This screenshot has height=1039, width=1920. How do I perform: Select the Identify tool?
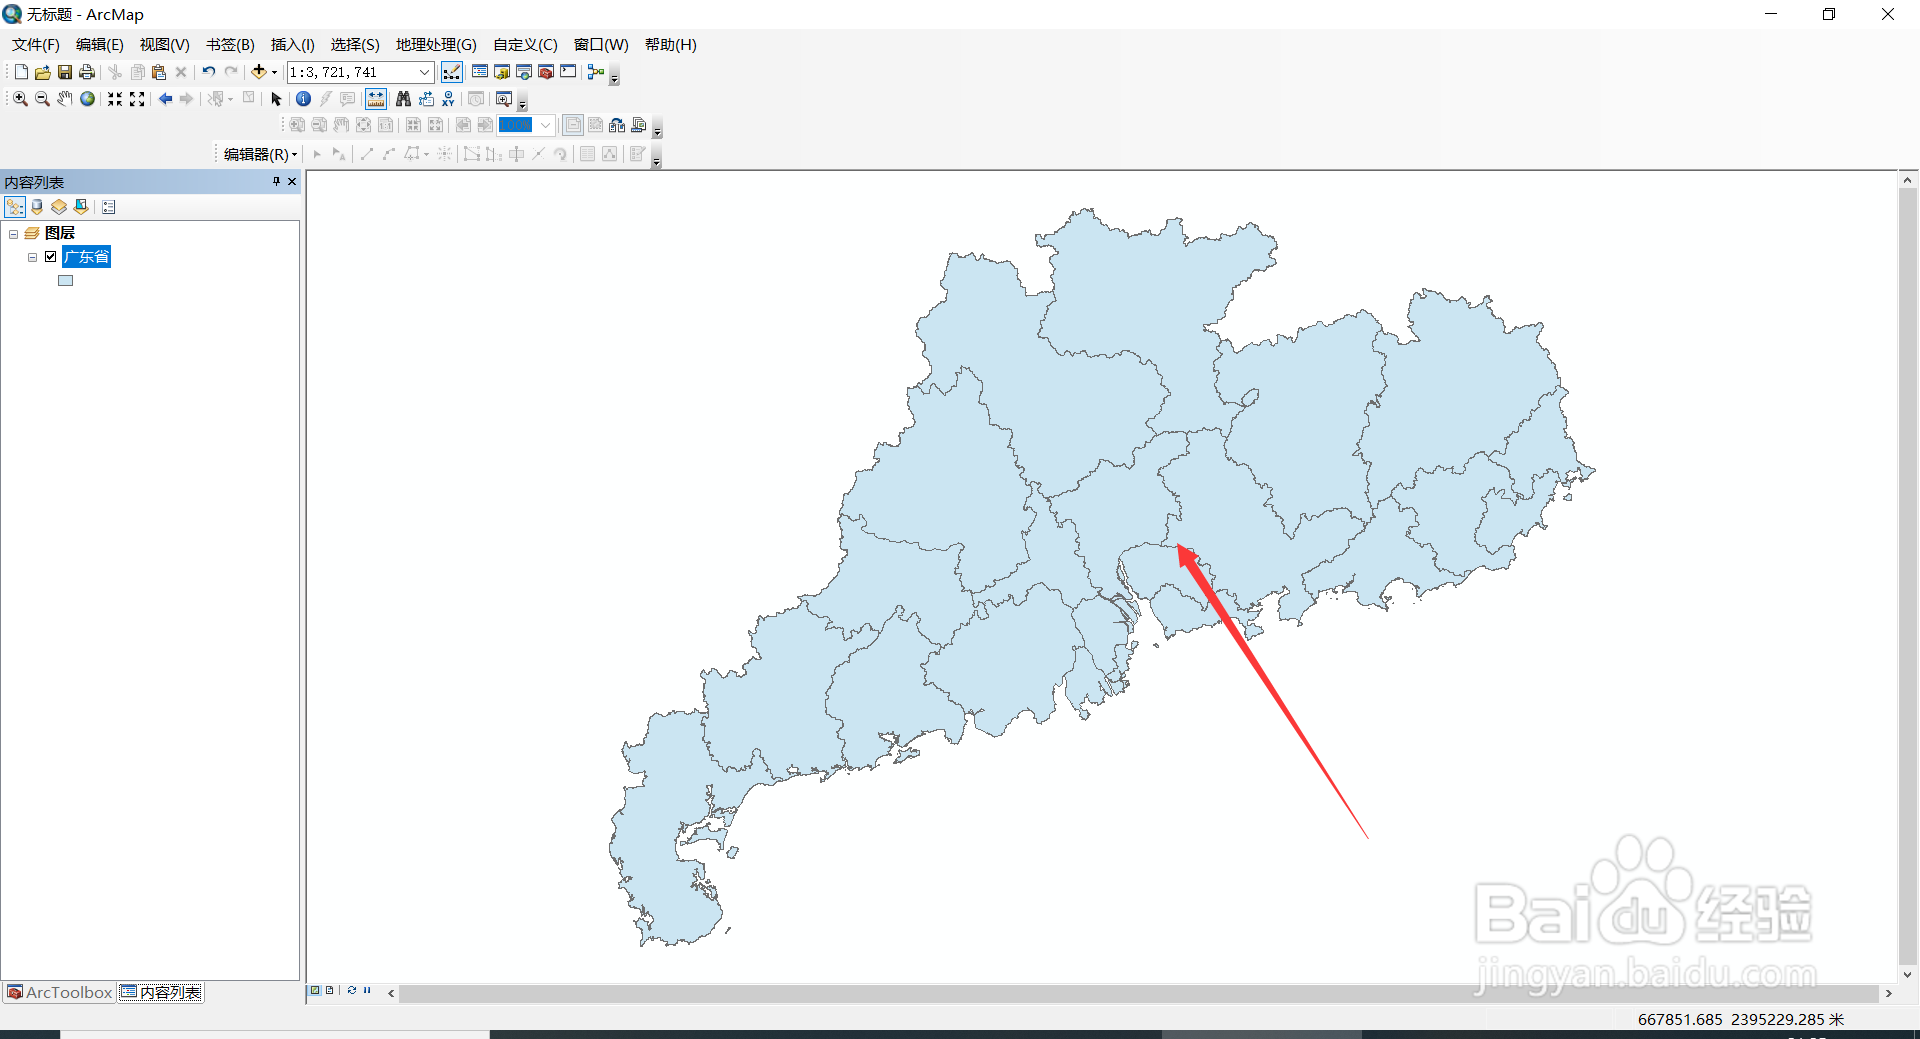click(x=302, y=99)
